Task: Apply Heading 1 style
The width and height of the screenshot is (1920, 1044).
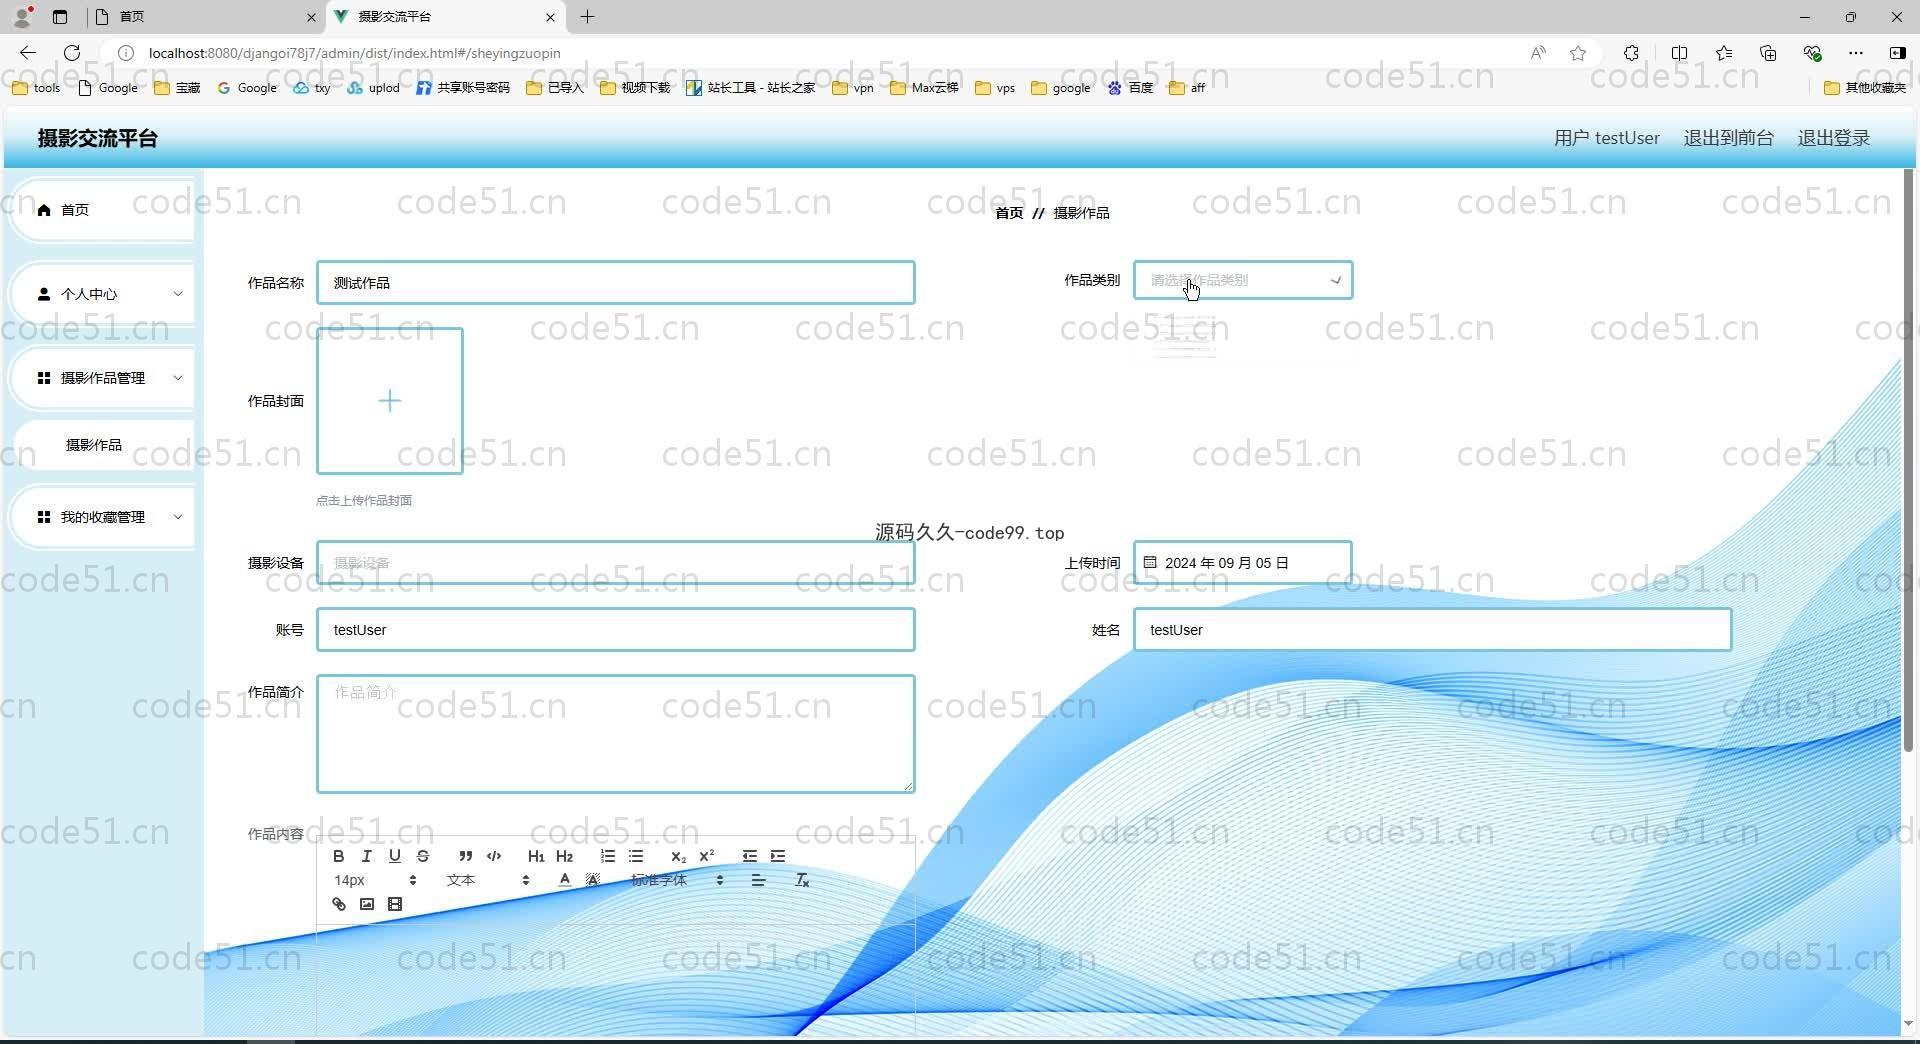Action: coord(536,856)
